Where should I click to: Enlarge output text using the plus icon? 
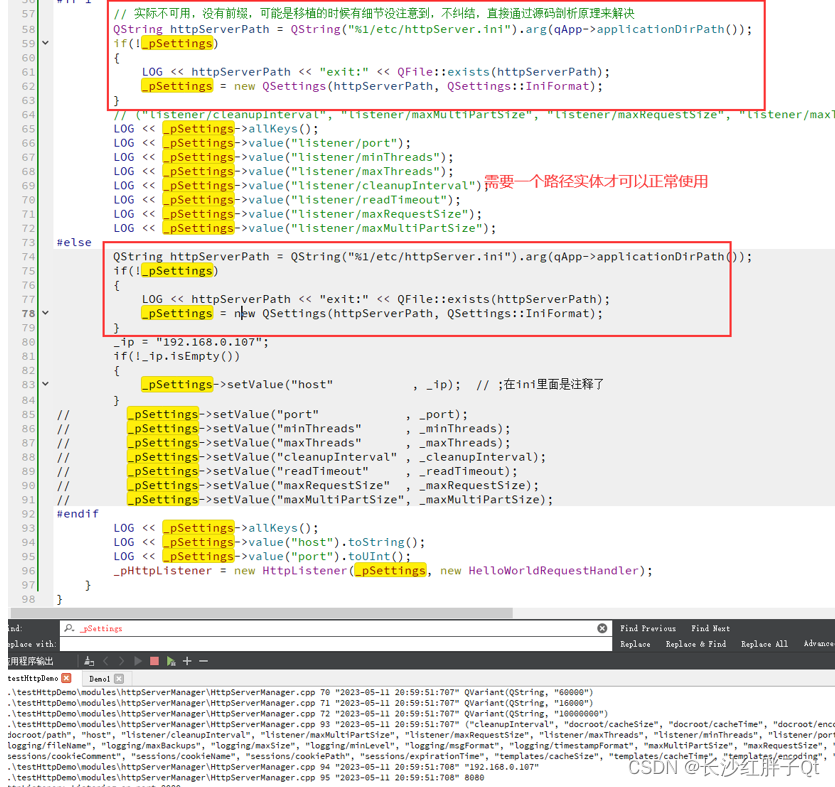(187, 661)
